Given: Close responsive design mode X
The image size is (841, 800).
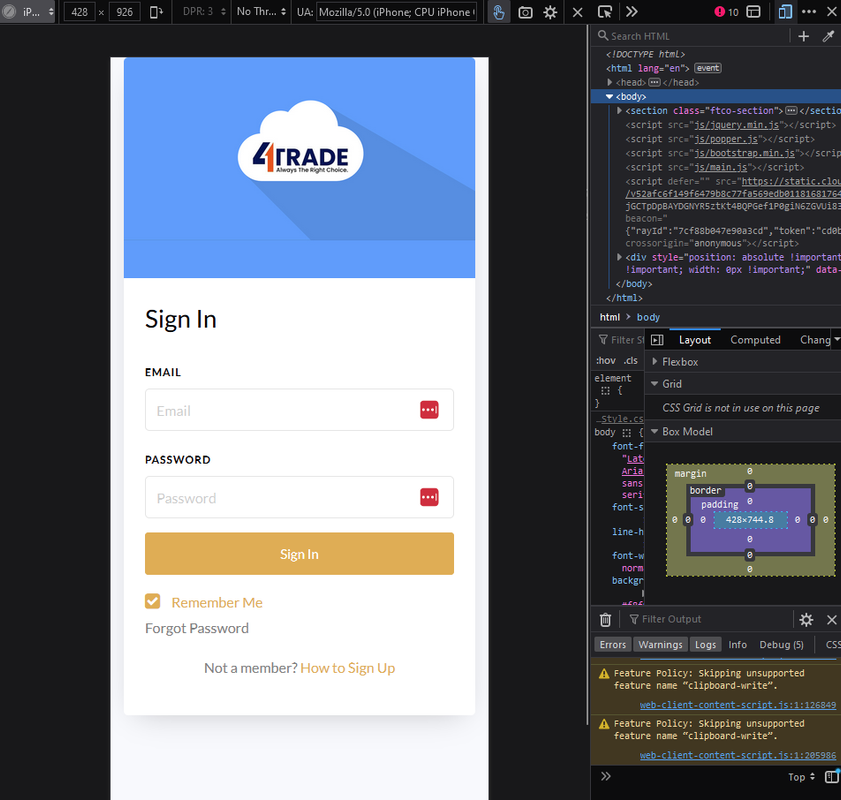Looking at the screenshot, I should (x=578, y=12).
